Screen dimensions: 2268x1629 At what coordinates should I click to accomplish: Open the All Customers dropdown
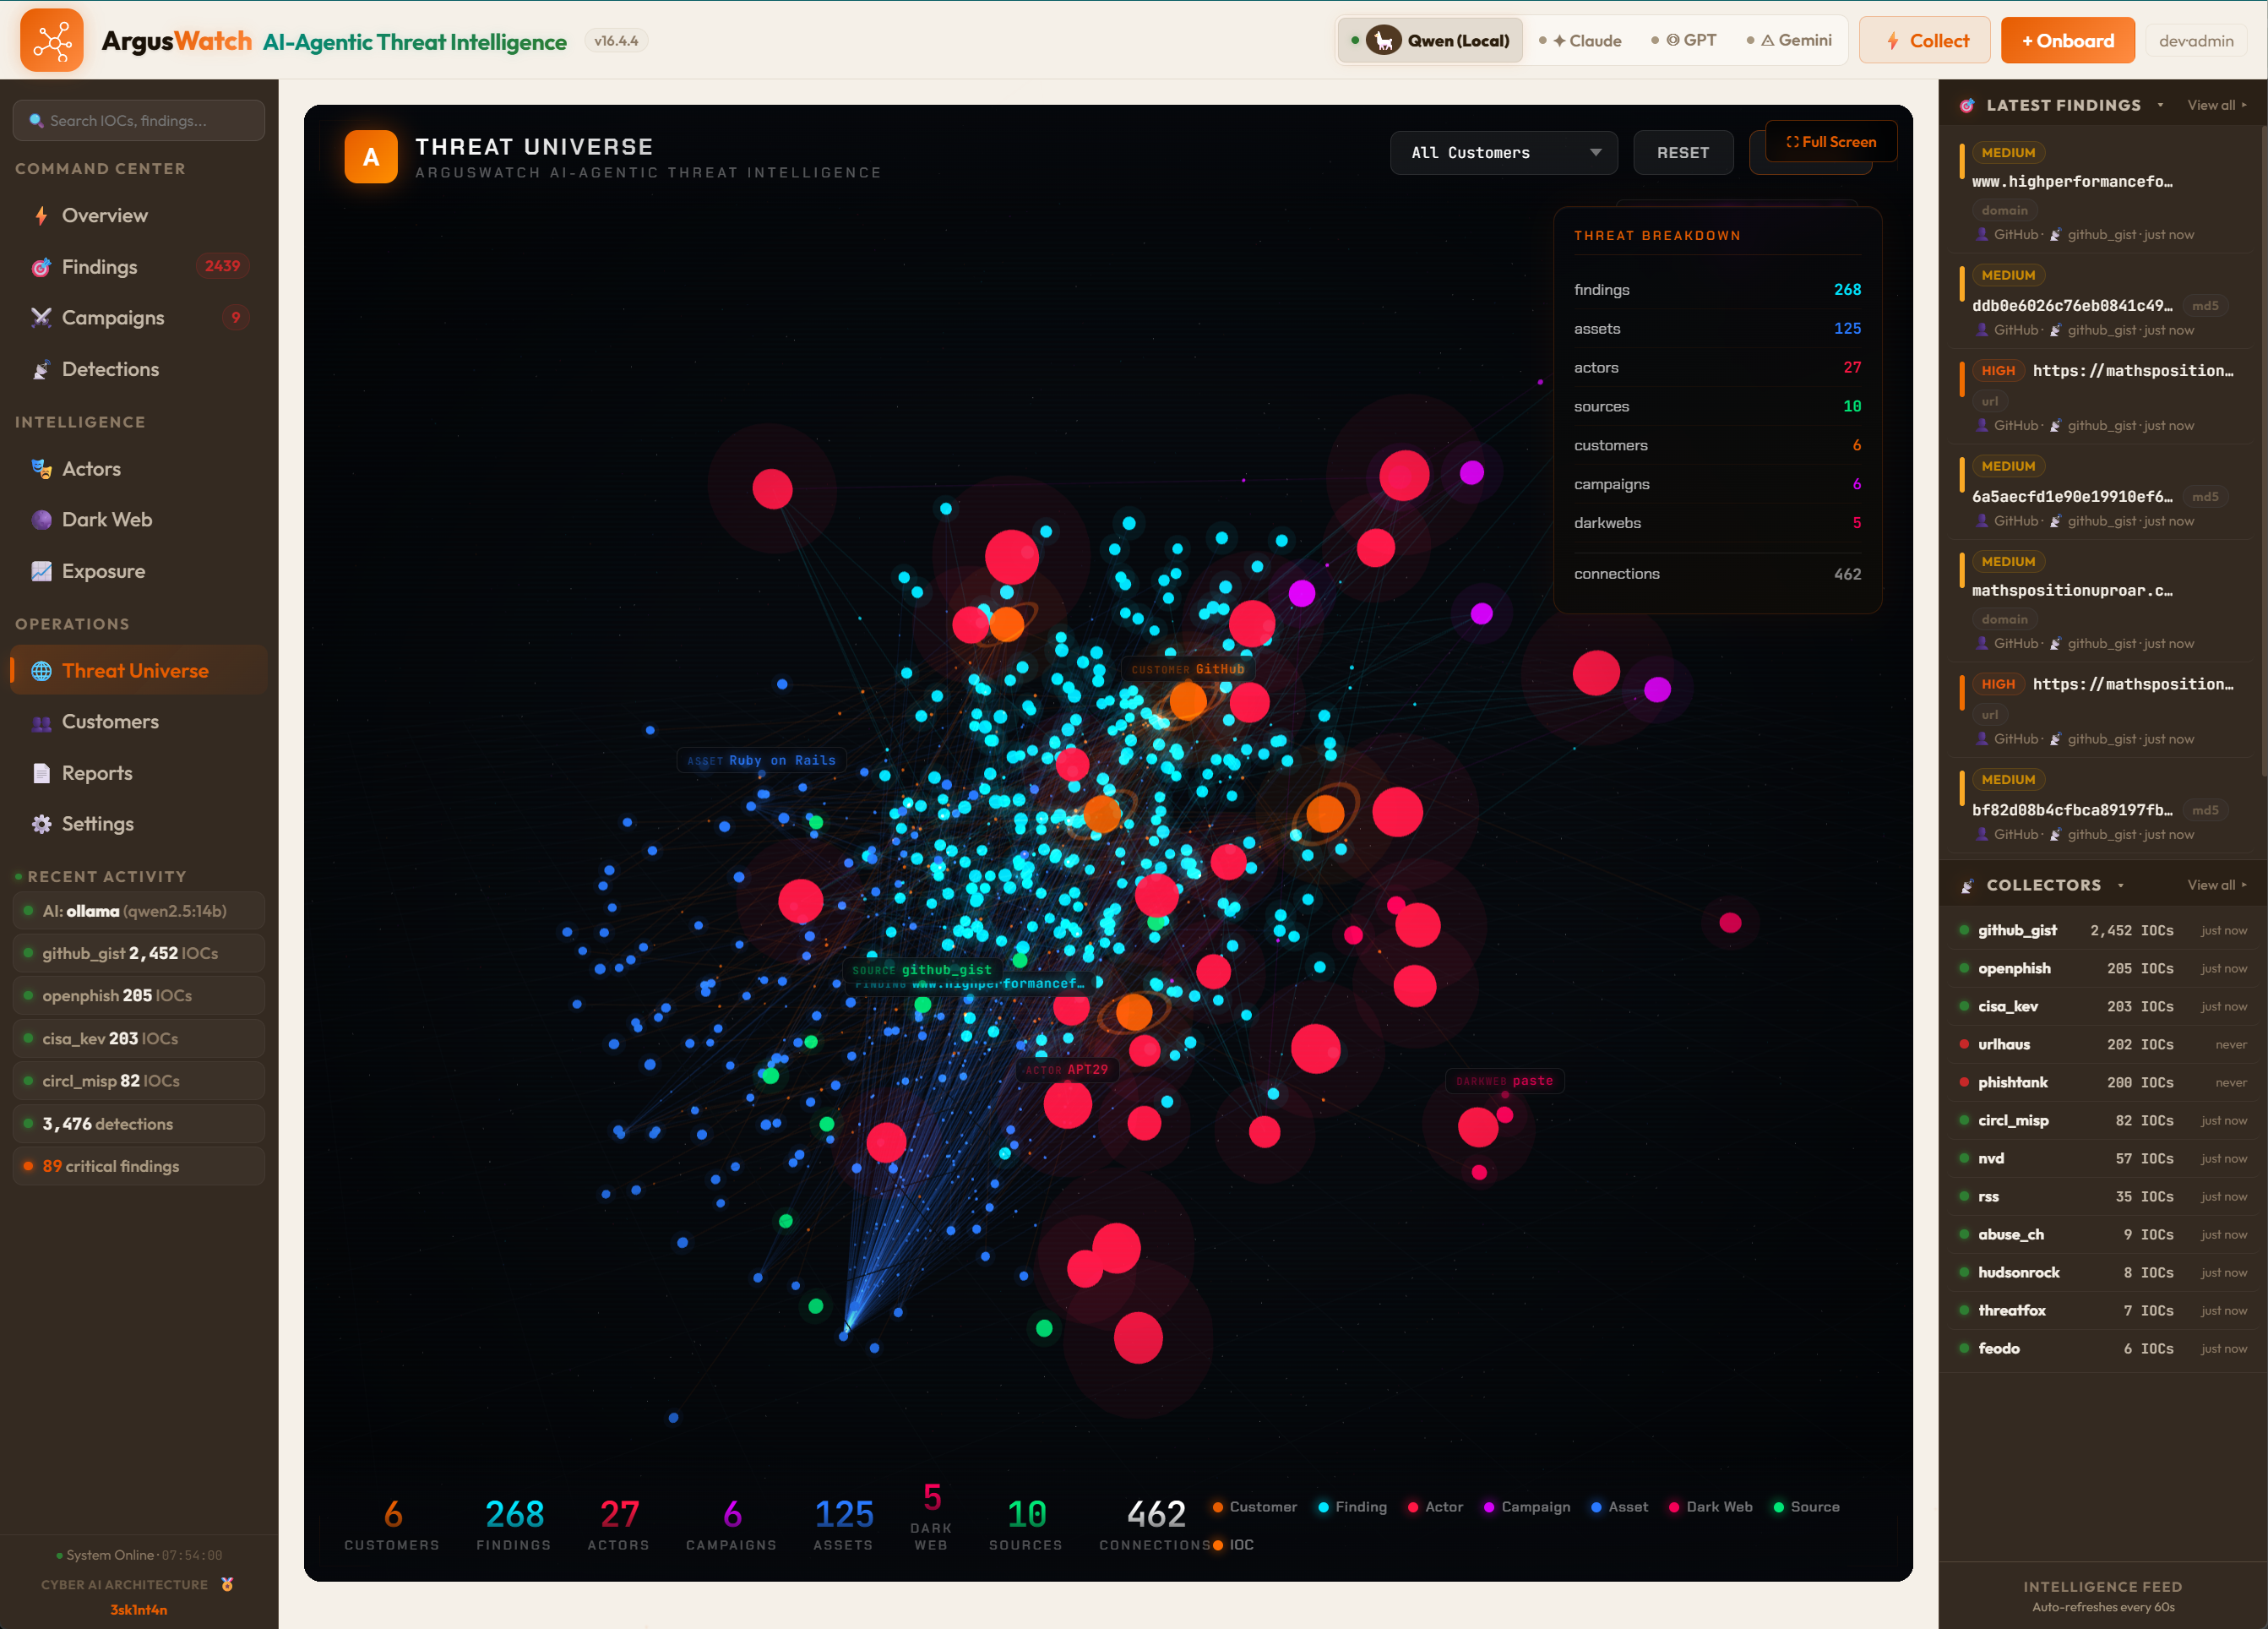(x=1503, y=153)
